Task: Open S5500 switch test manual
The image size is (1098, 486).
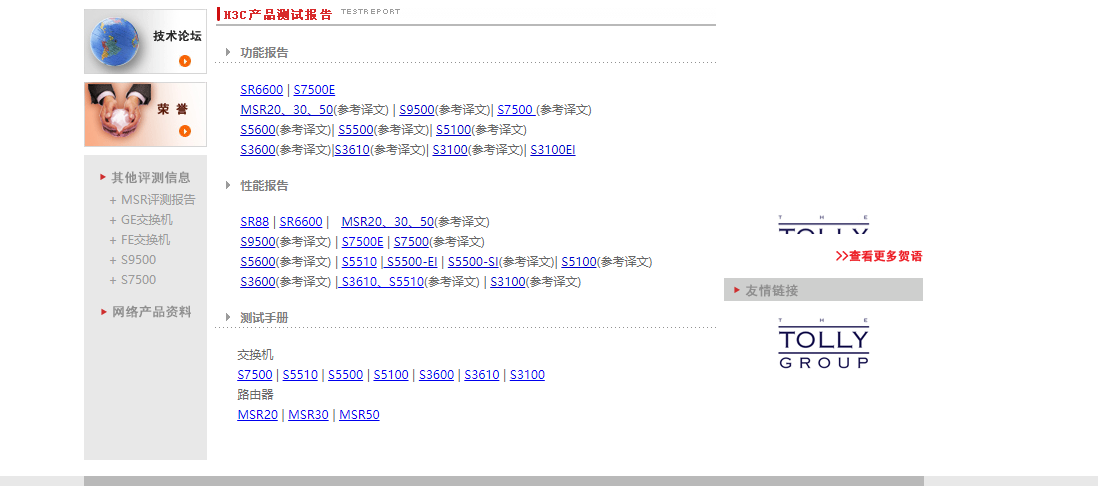Action: click(346, 375)
